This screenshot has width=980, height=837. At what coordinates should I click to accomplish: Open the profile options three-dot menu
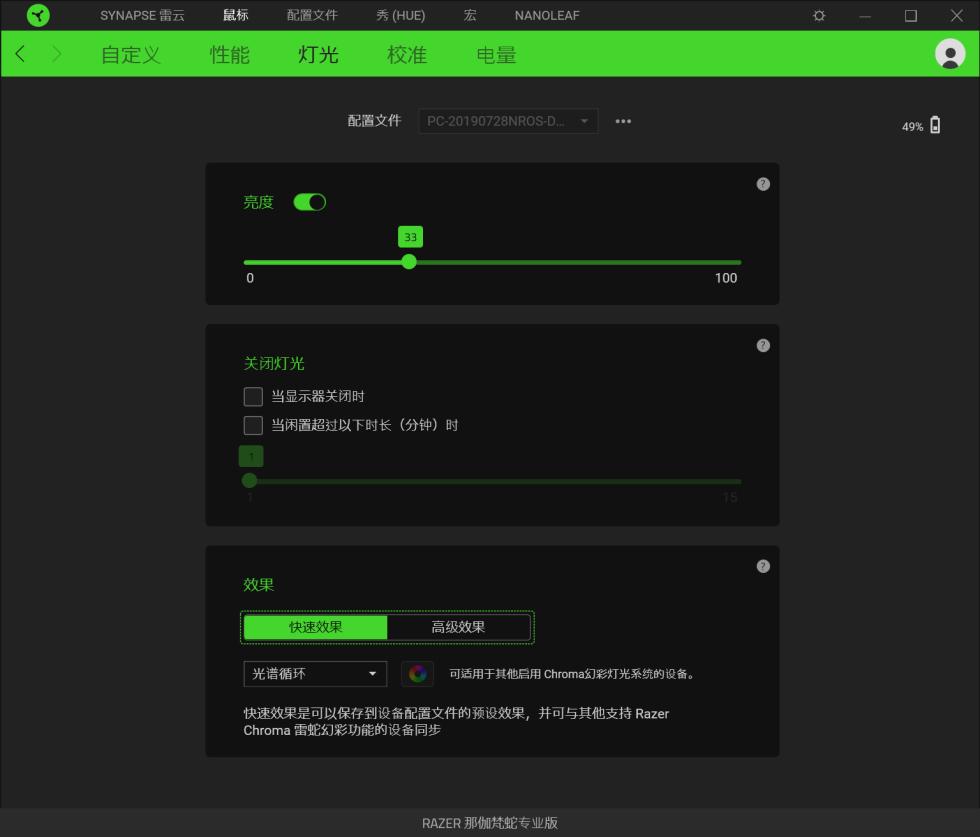point(623,121)
